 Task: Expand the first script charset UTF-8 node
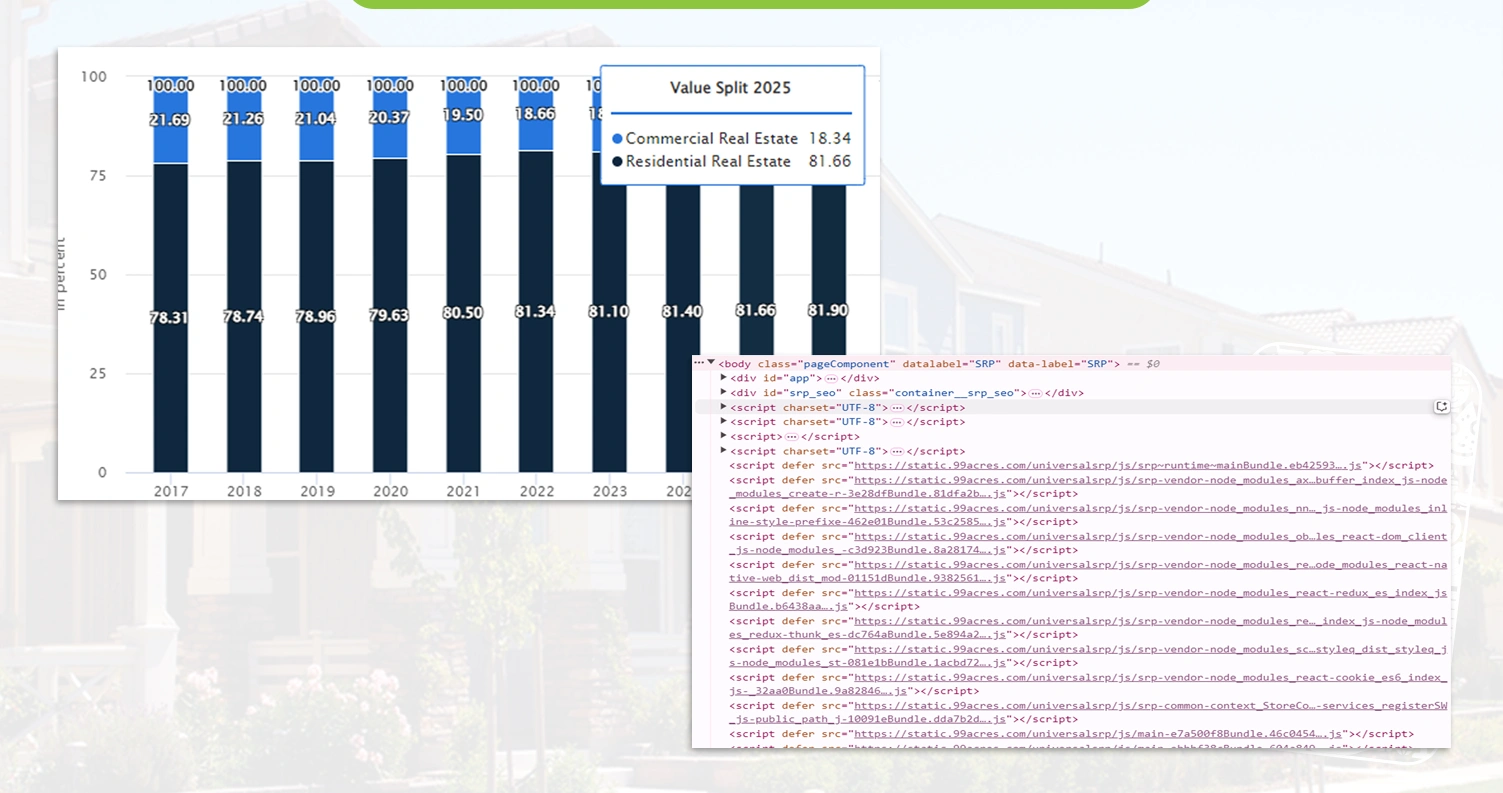click(x=723, y=407)
